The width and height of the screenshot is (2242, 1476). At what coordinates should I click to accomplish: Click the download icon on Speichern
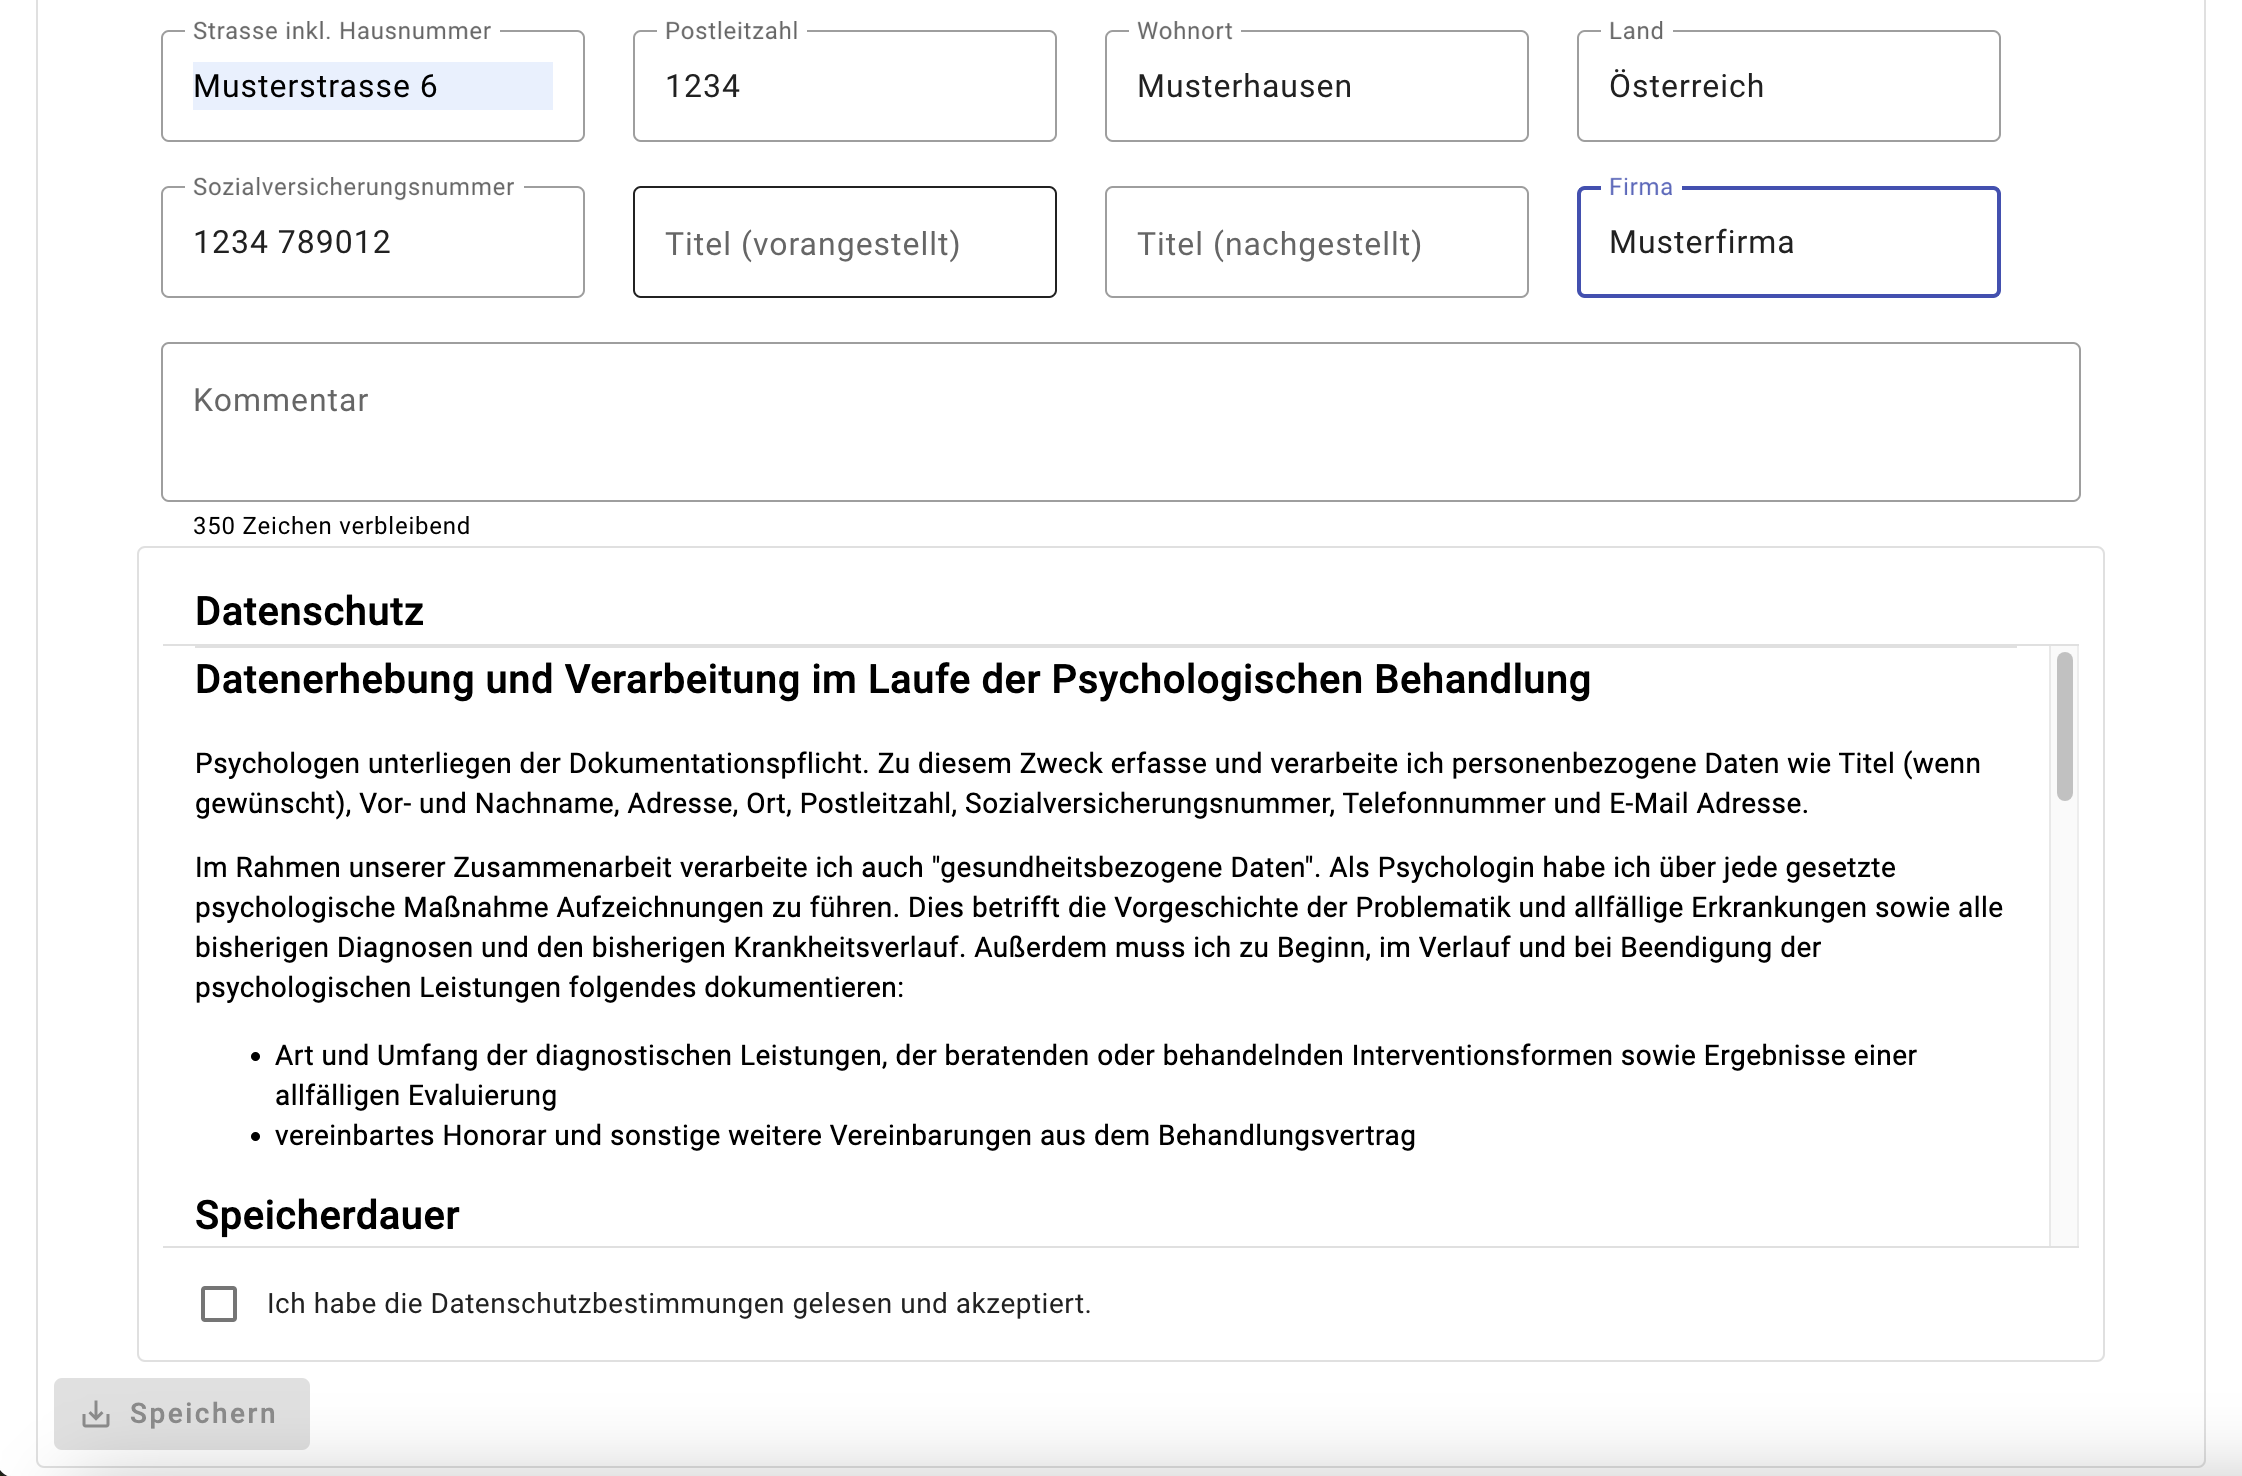96,1414
